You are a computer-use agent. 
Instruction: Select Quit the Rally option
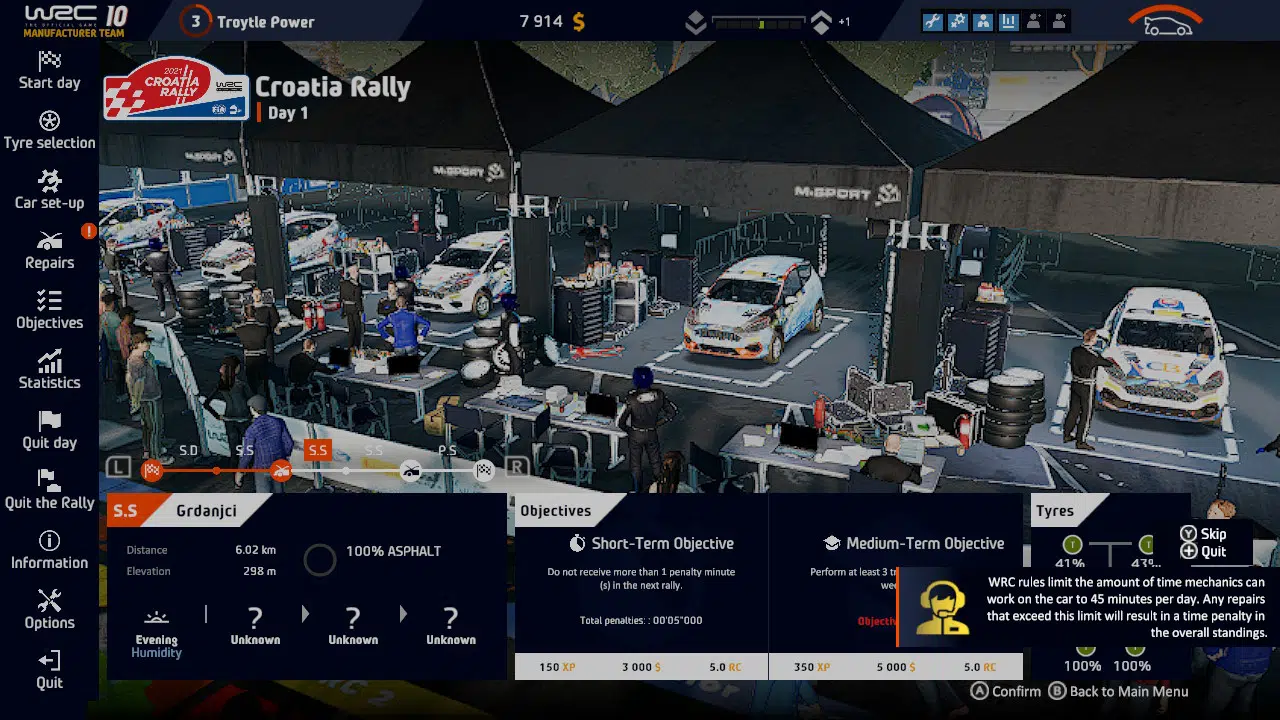pos(49,482)
